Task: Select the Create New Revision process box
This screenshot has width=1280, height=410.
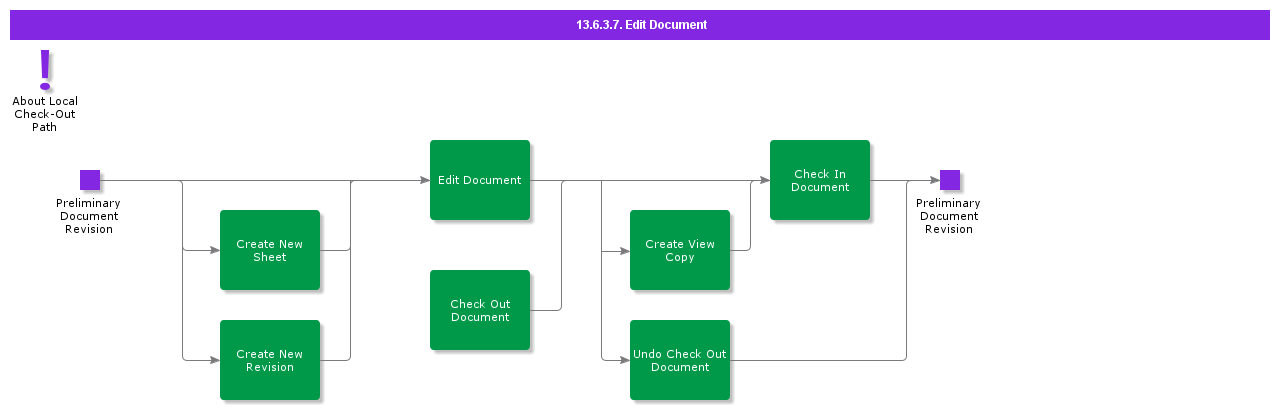Action: click(x=270, y=360)
